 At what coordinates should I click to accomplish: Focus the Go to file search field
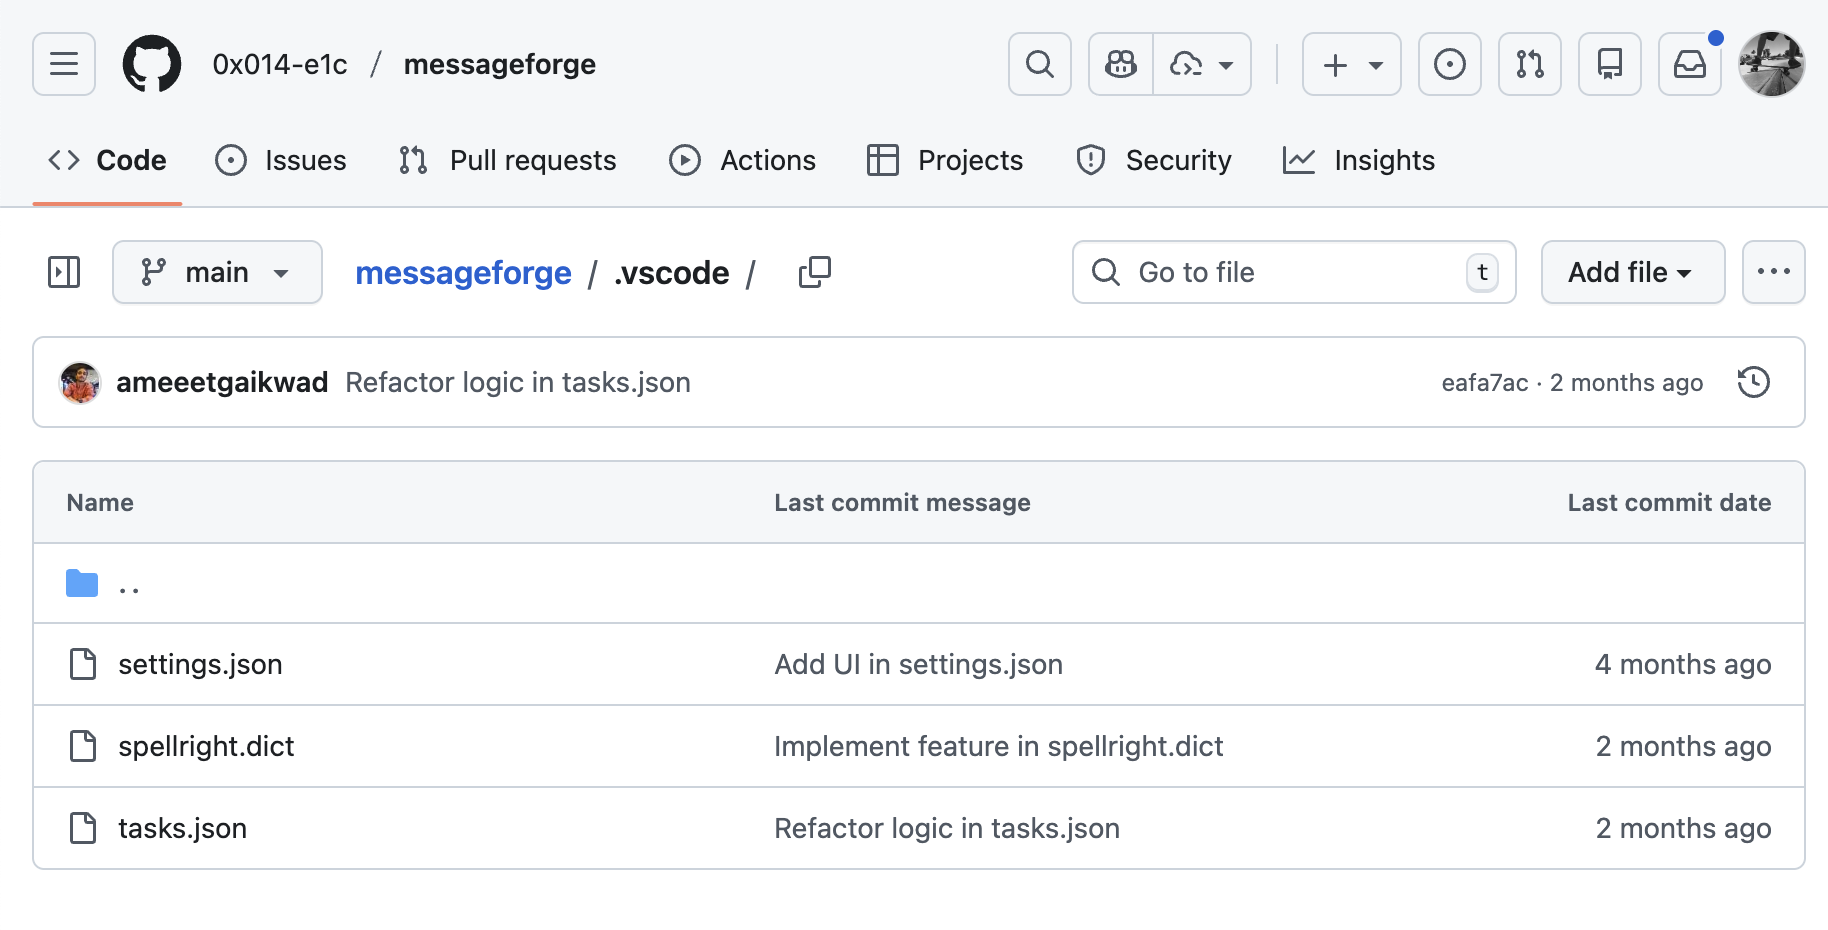[1294, 272]
